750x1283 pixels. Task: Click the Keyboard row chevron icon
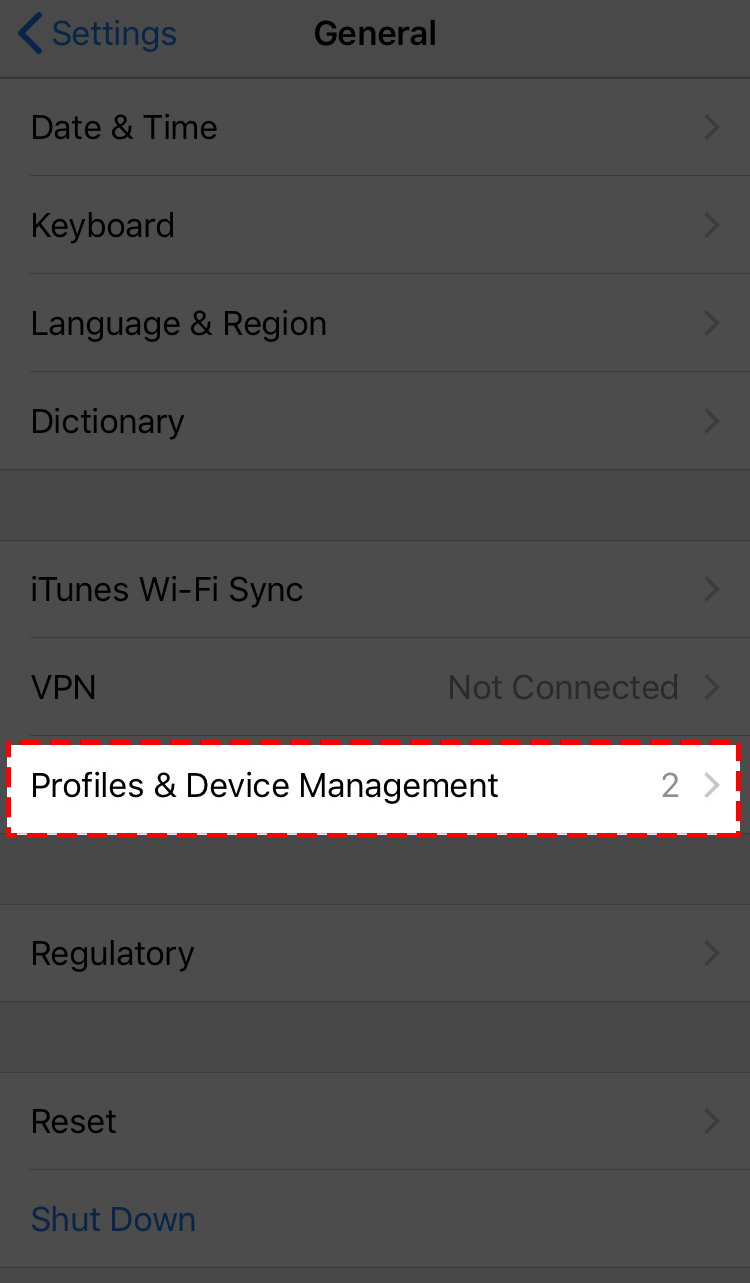712,226
